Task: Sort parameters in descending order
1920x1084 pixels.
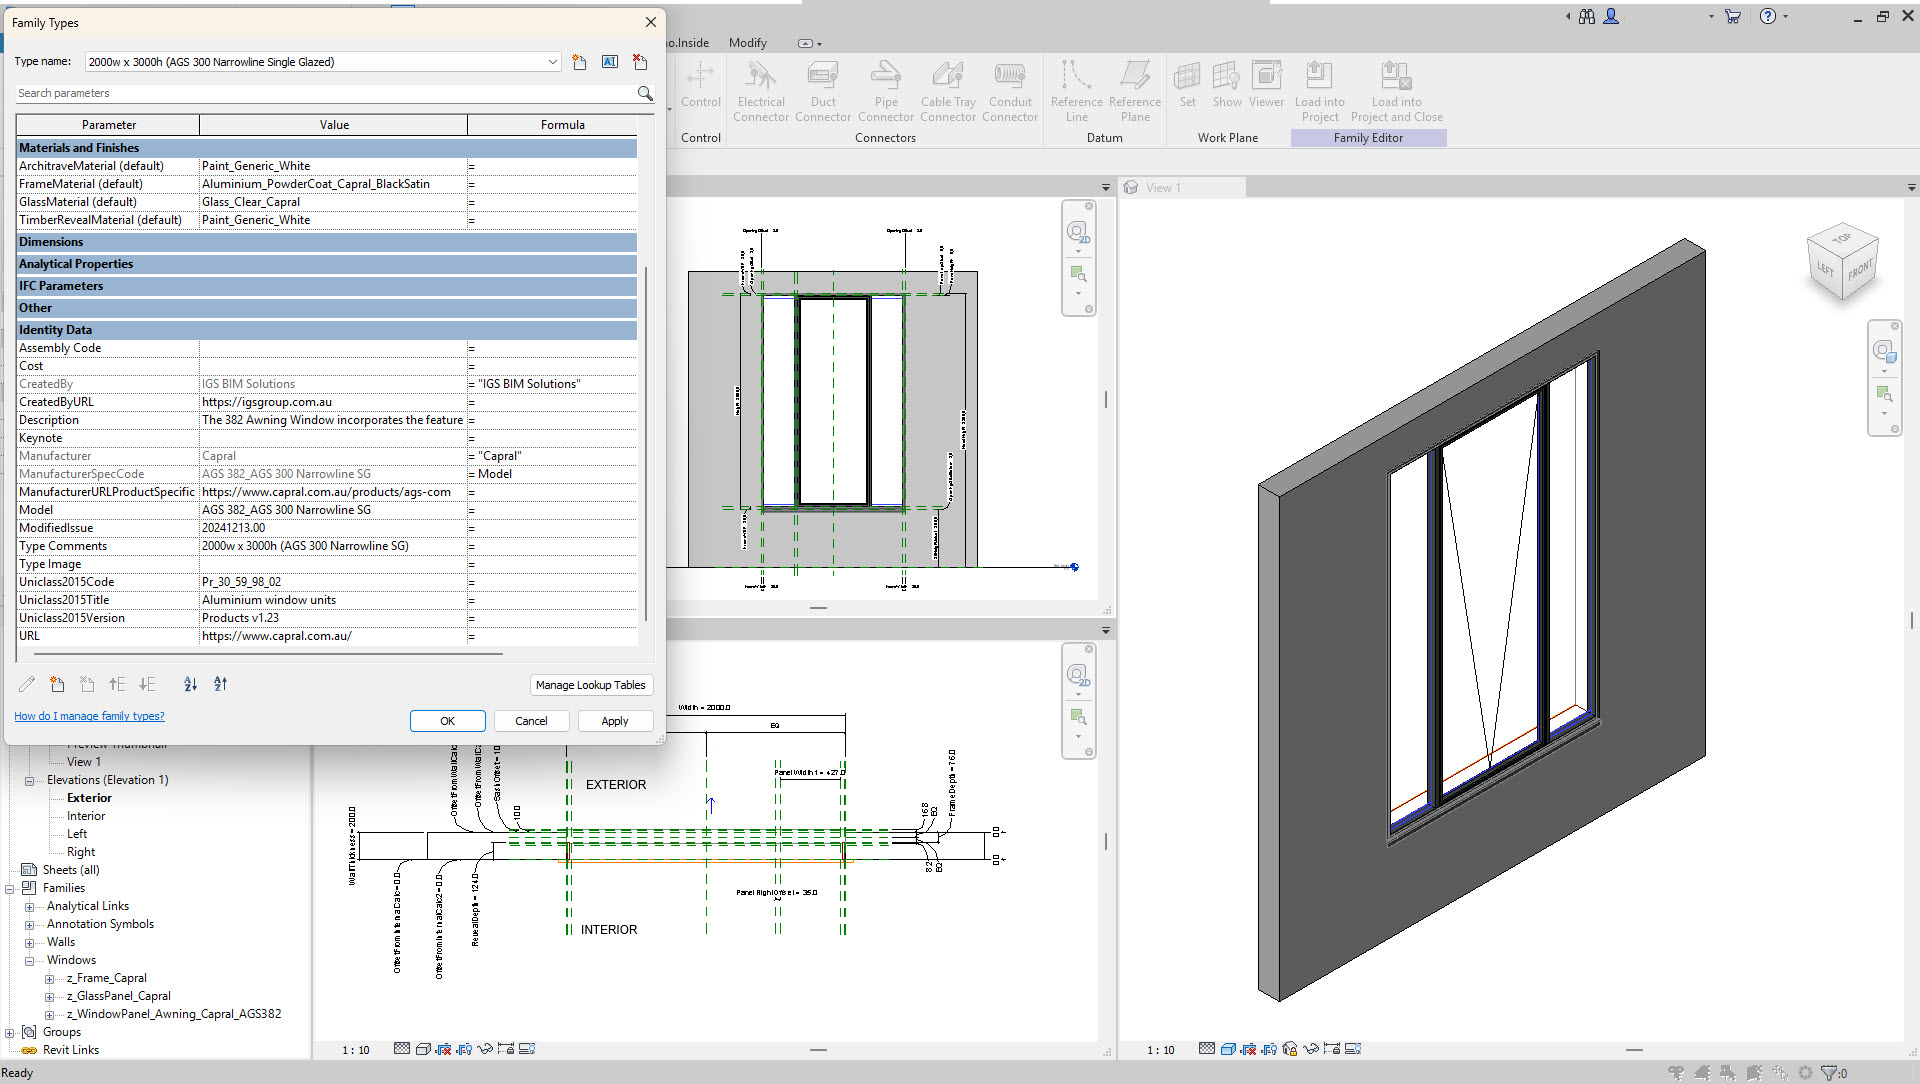Action: click(x=221, y=684)
